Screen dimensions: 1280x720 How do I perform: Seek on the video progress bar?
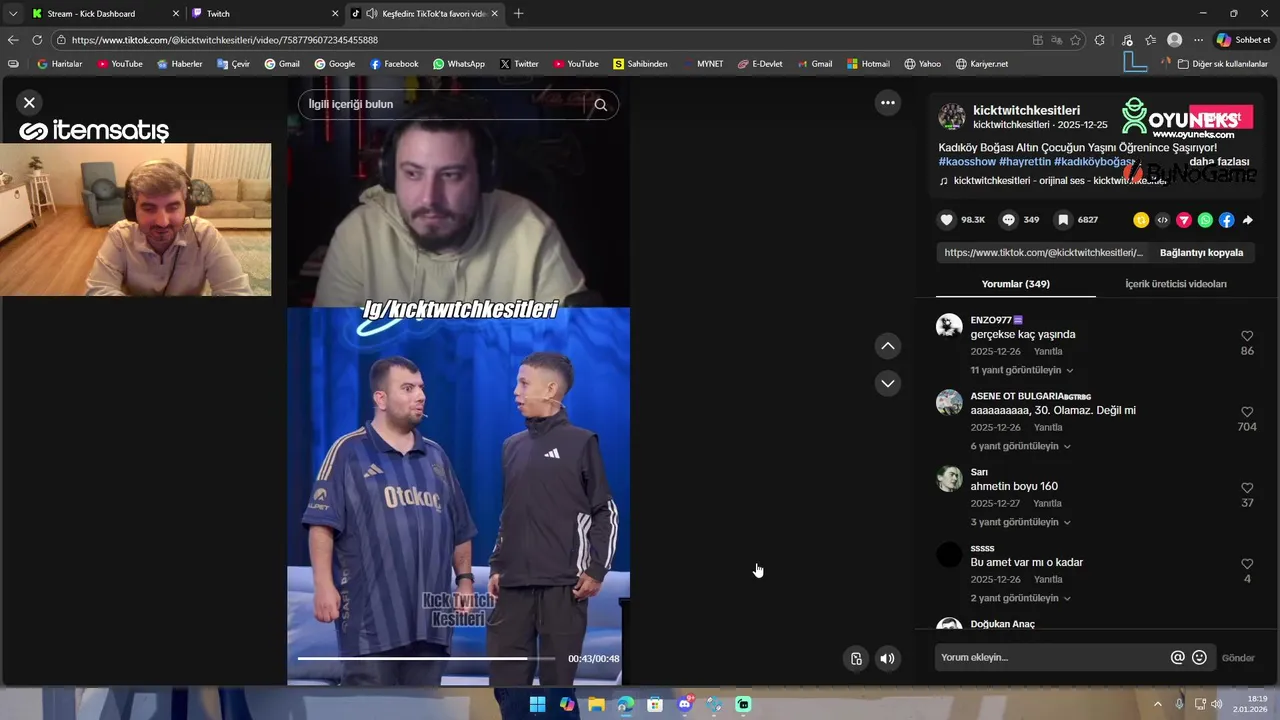pyautogui.click(x=426, y=658)
